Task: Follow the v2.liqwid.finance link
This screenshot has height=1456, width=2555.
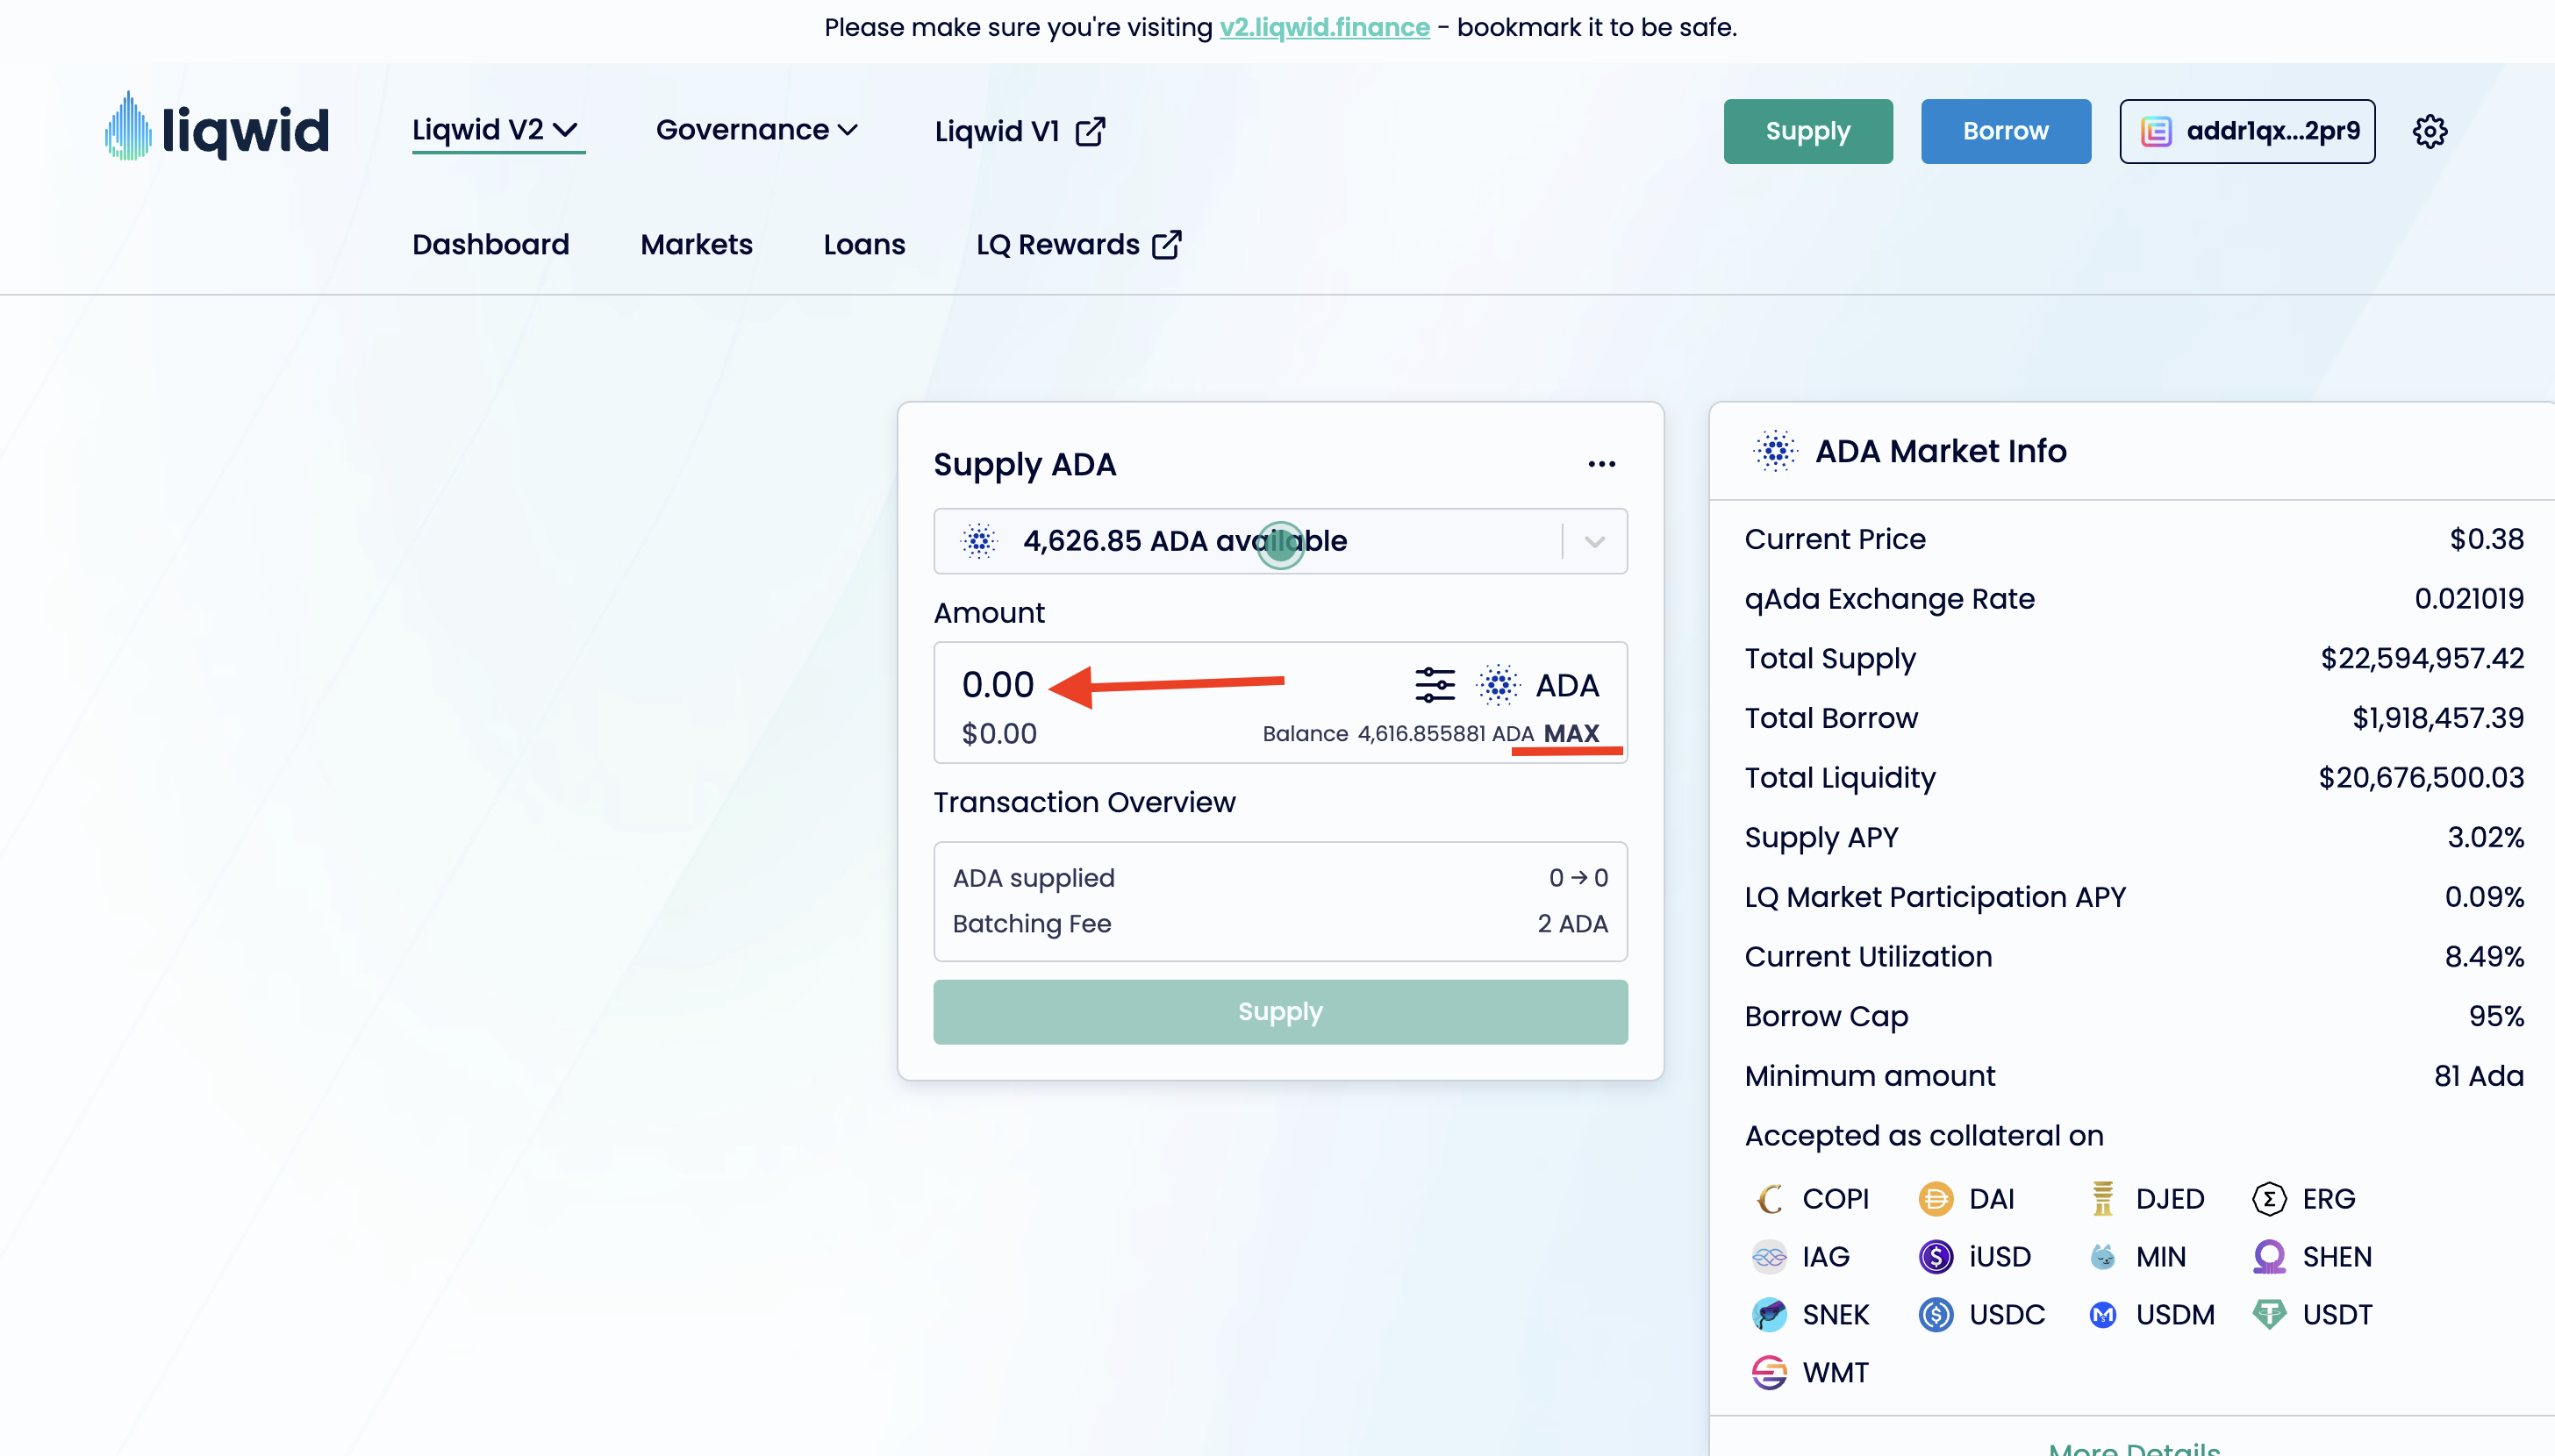Action: 1324,27
